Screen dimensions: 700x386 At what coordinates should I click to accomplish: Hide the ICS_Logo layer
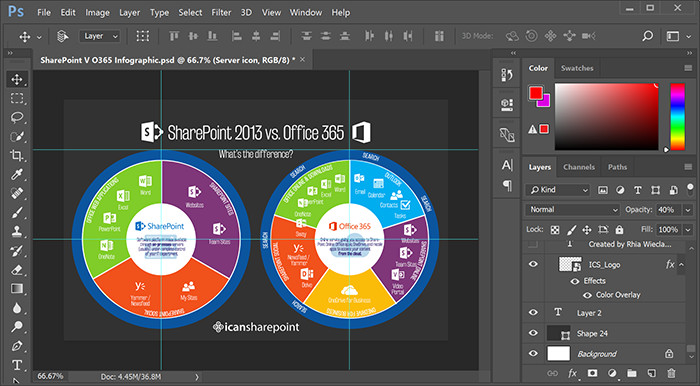[x=533, y=264]
